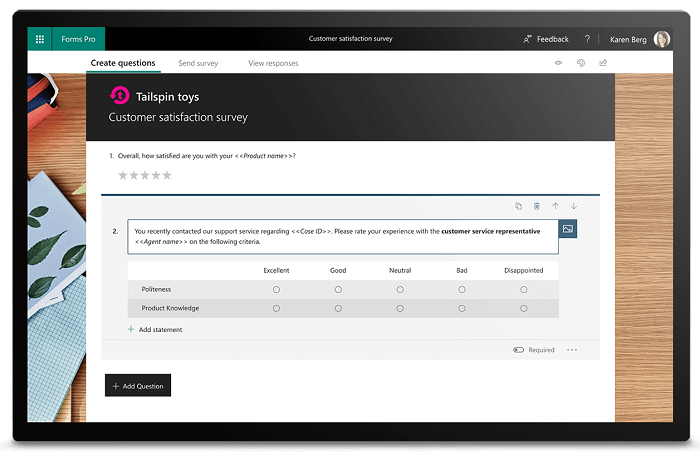Click the Add Question button
This screenshot has height=452, width=700.
[138, 385]
